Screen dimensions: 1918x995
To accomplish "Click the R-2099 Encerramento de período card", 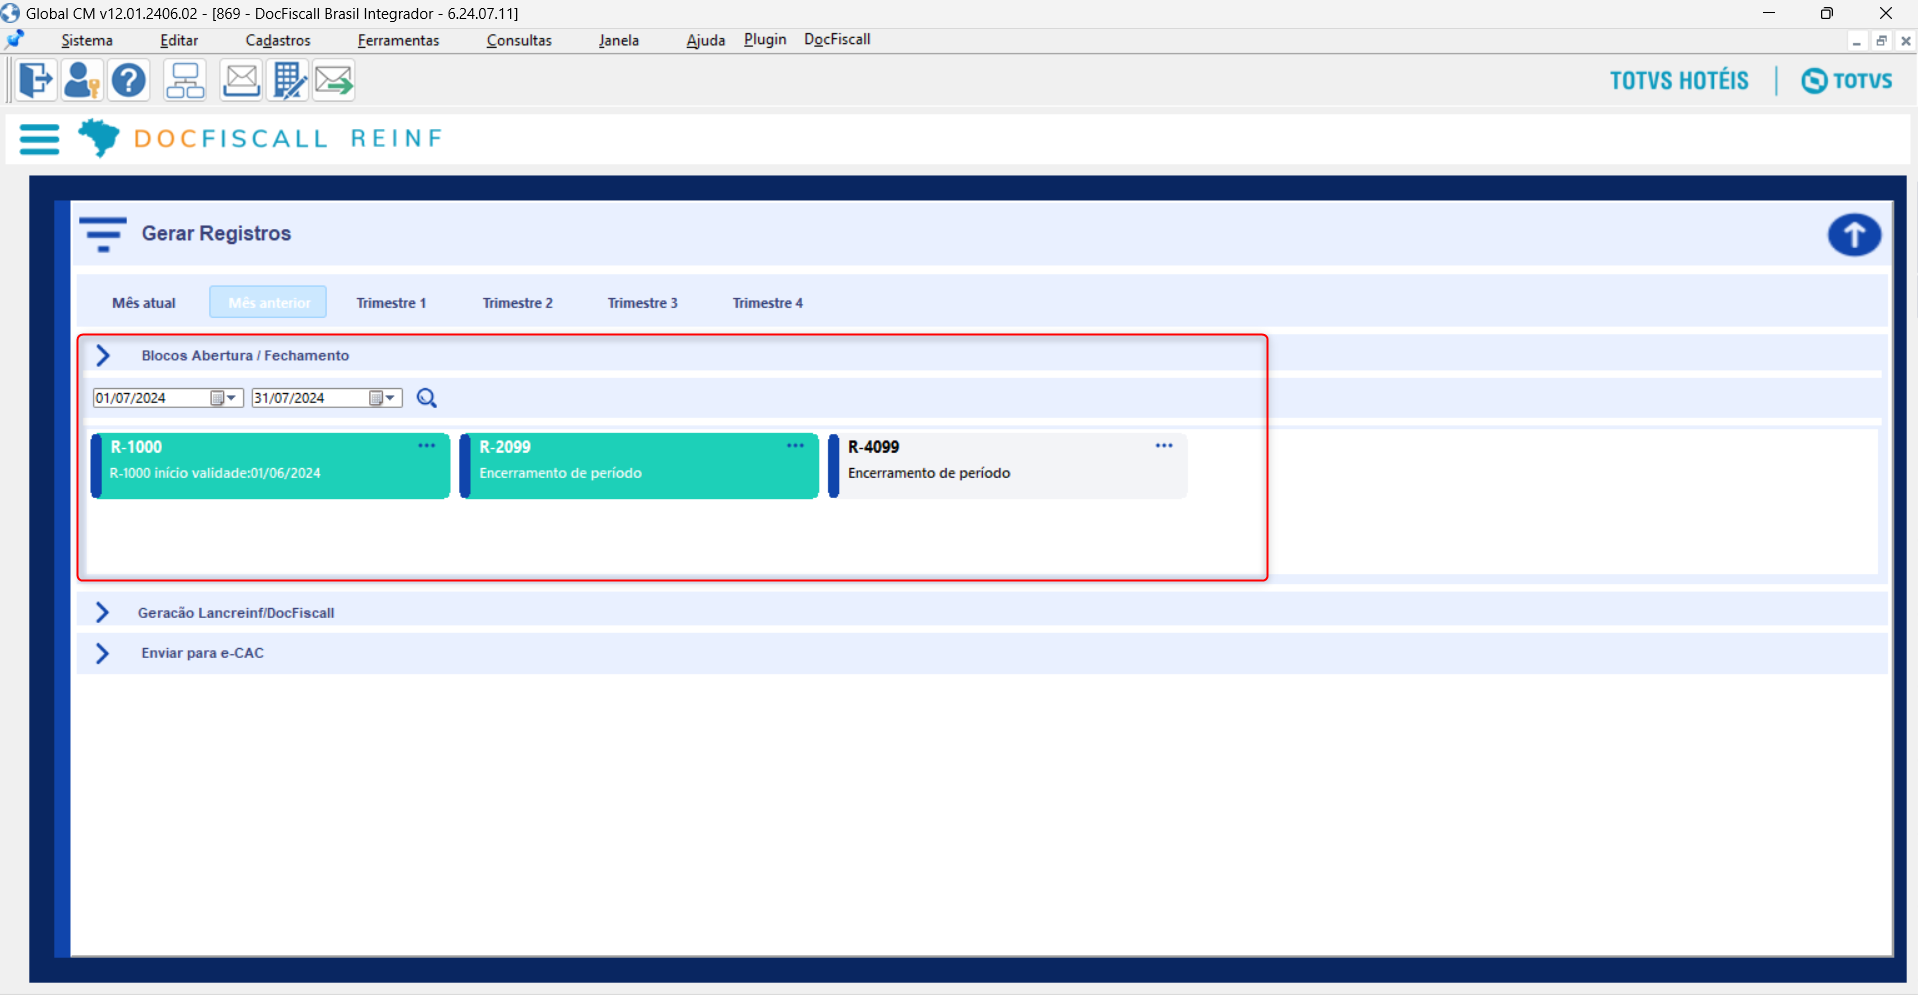I will 639,465.
